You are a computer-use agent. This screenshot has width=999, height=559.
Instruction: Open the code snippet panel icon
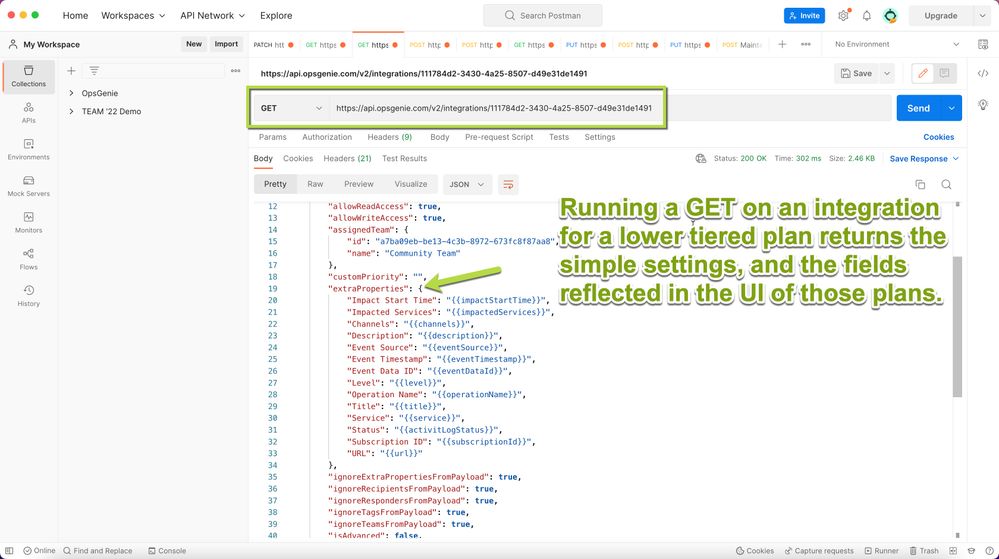pos(983,73)
